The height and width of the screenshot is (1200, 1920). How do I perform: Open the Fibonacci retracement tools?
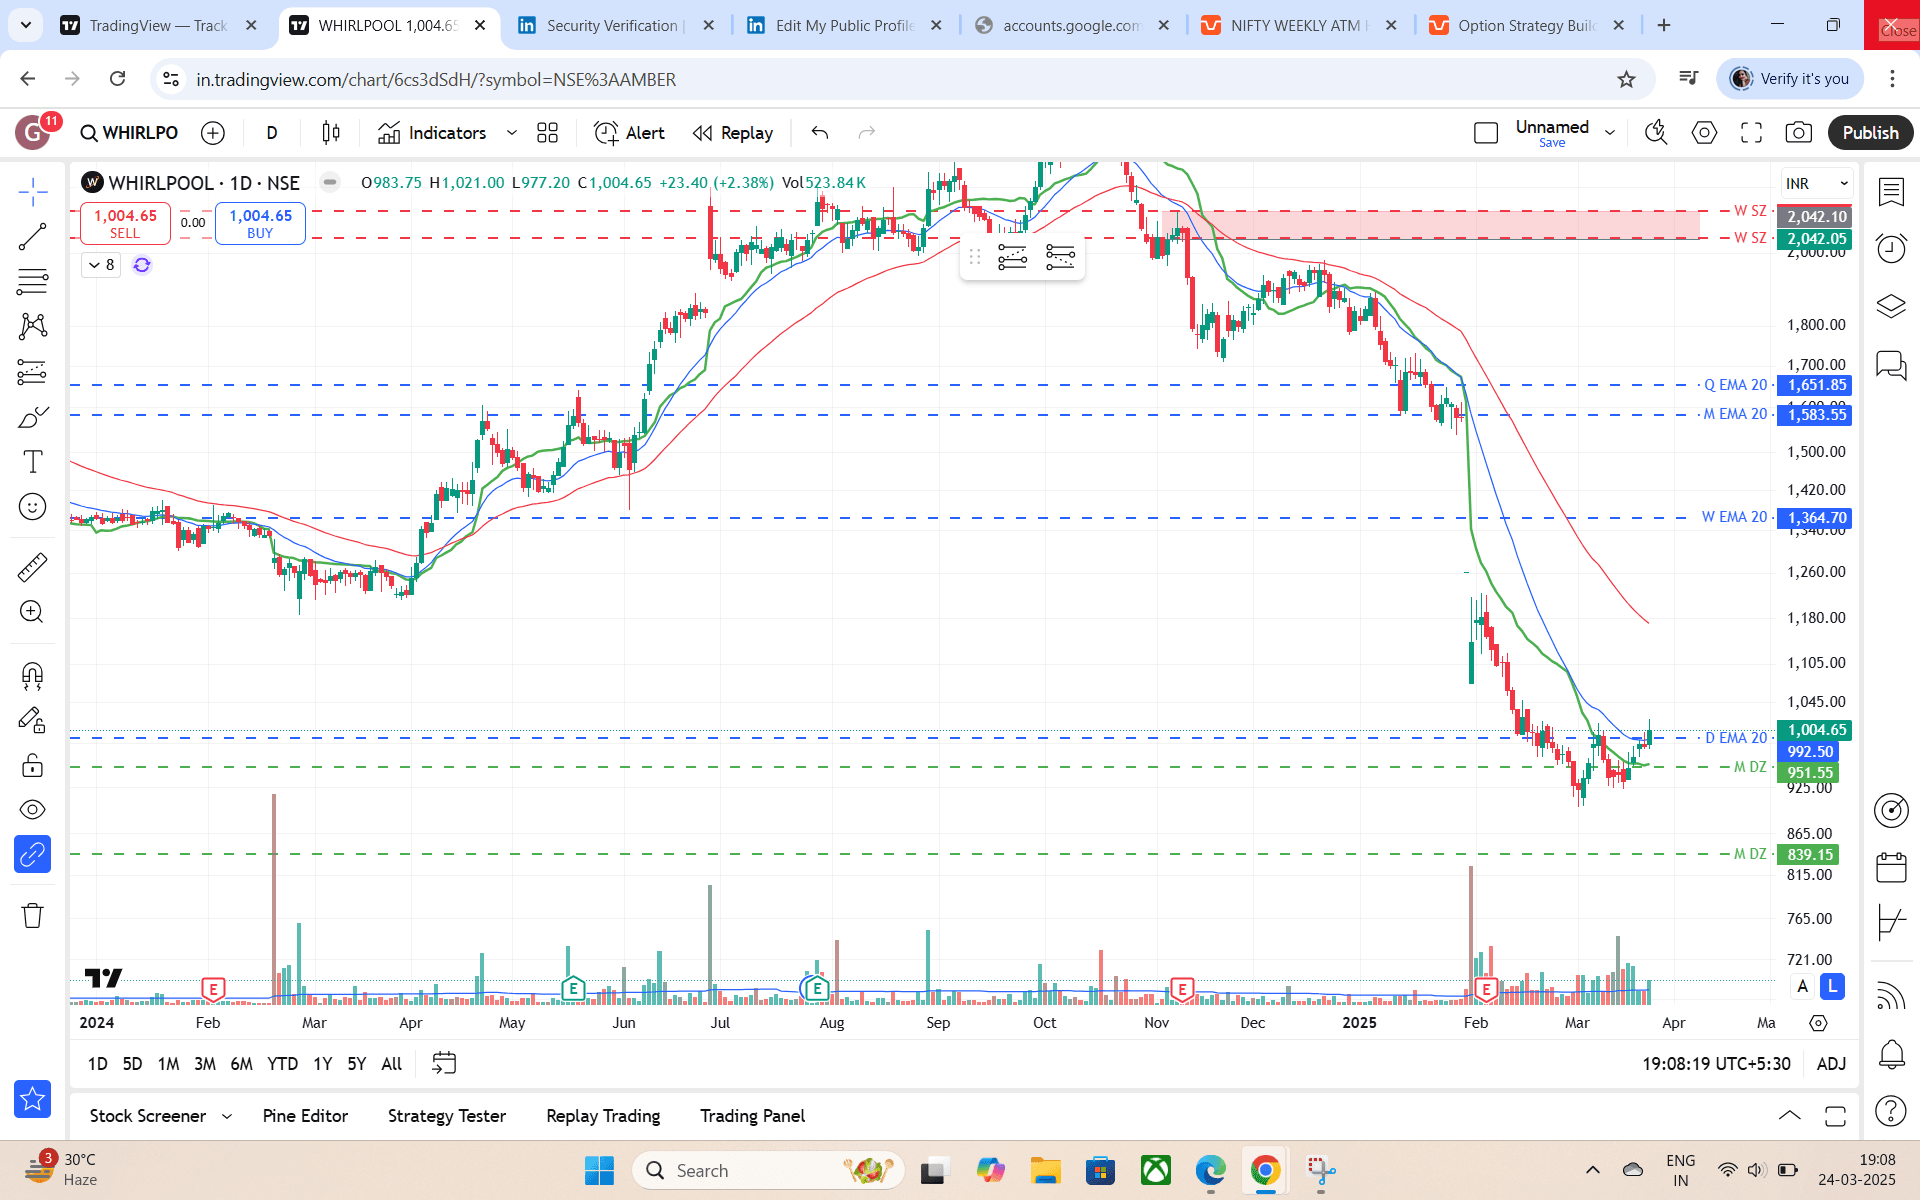(33, 282)
